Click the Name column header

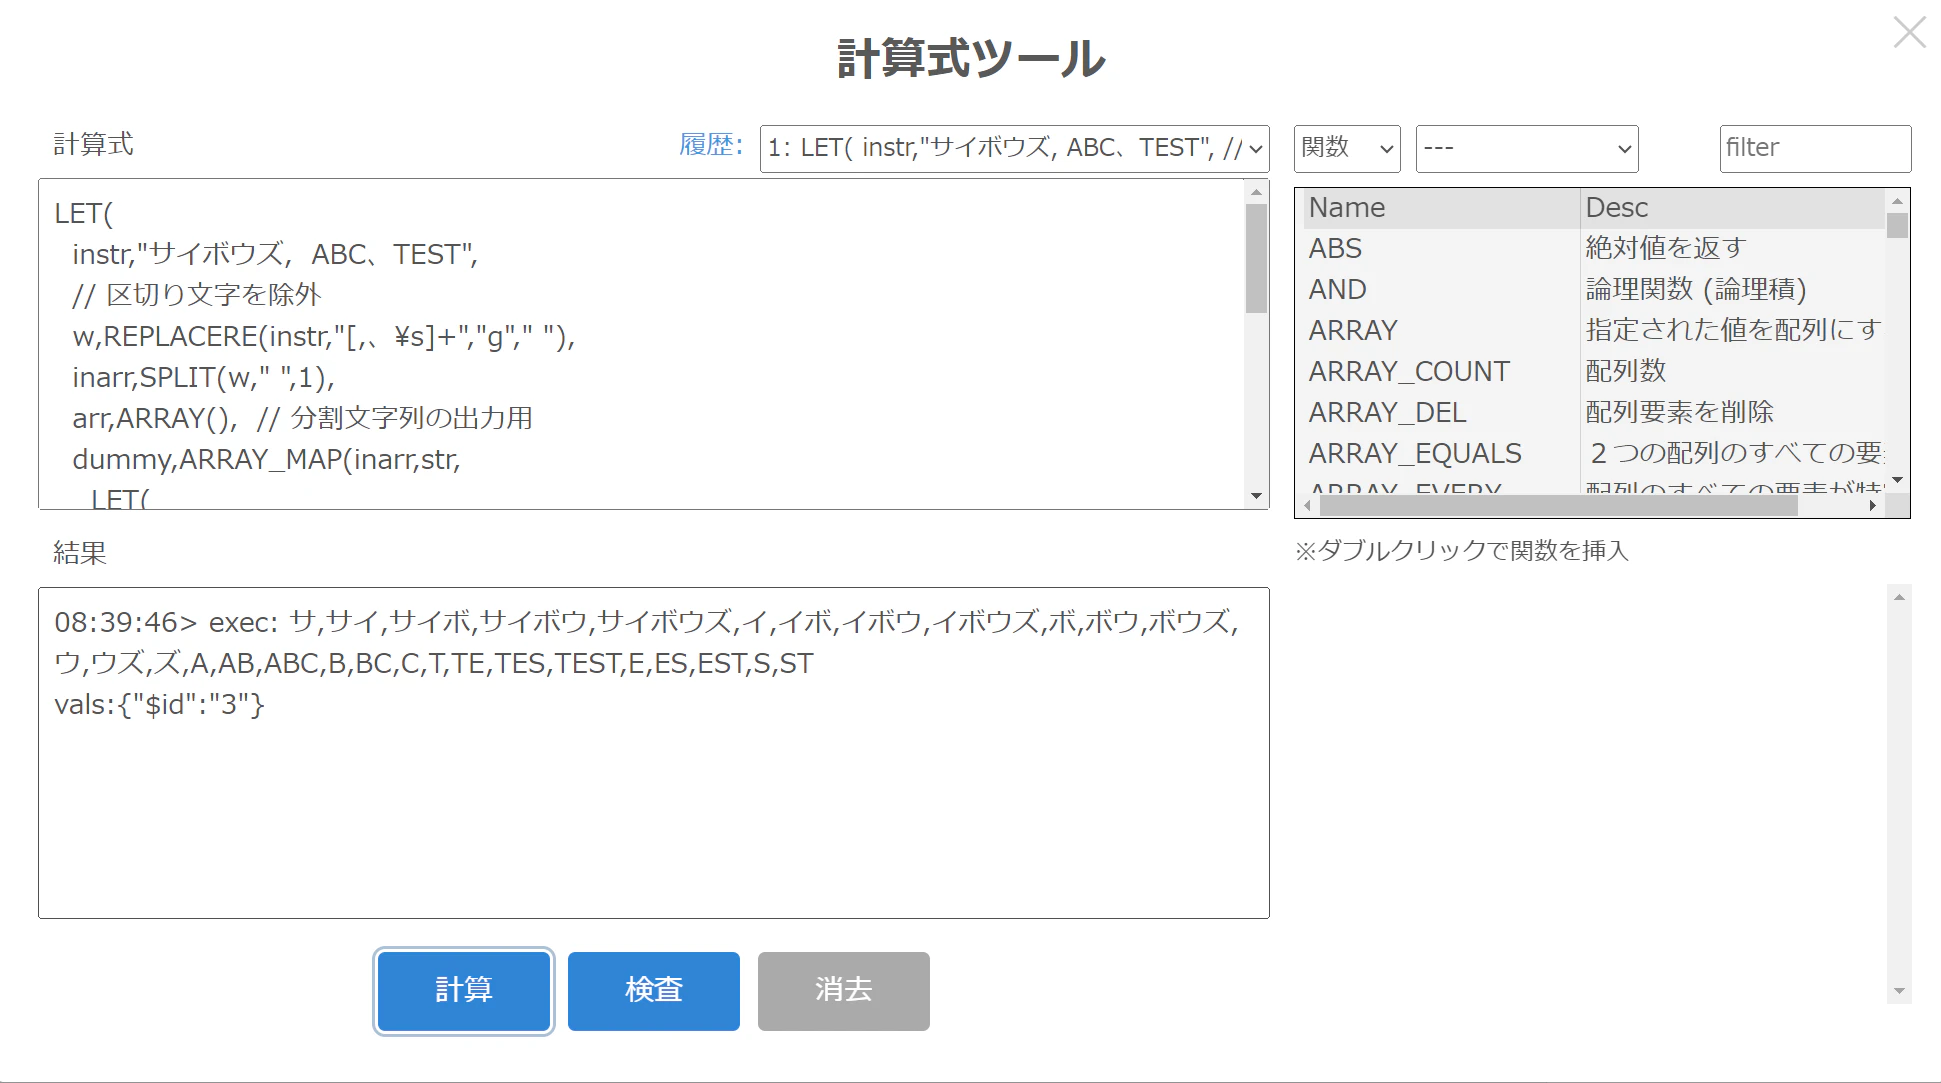click(1347, 207)
